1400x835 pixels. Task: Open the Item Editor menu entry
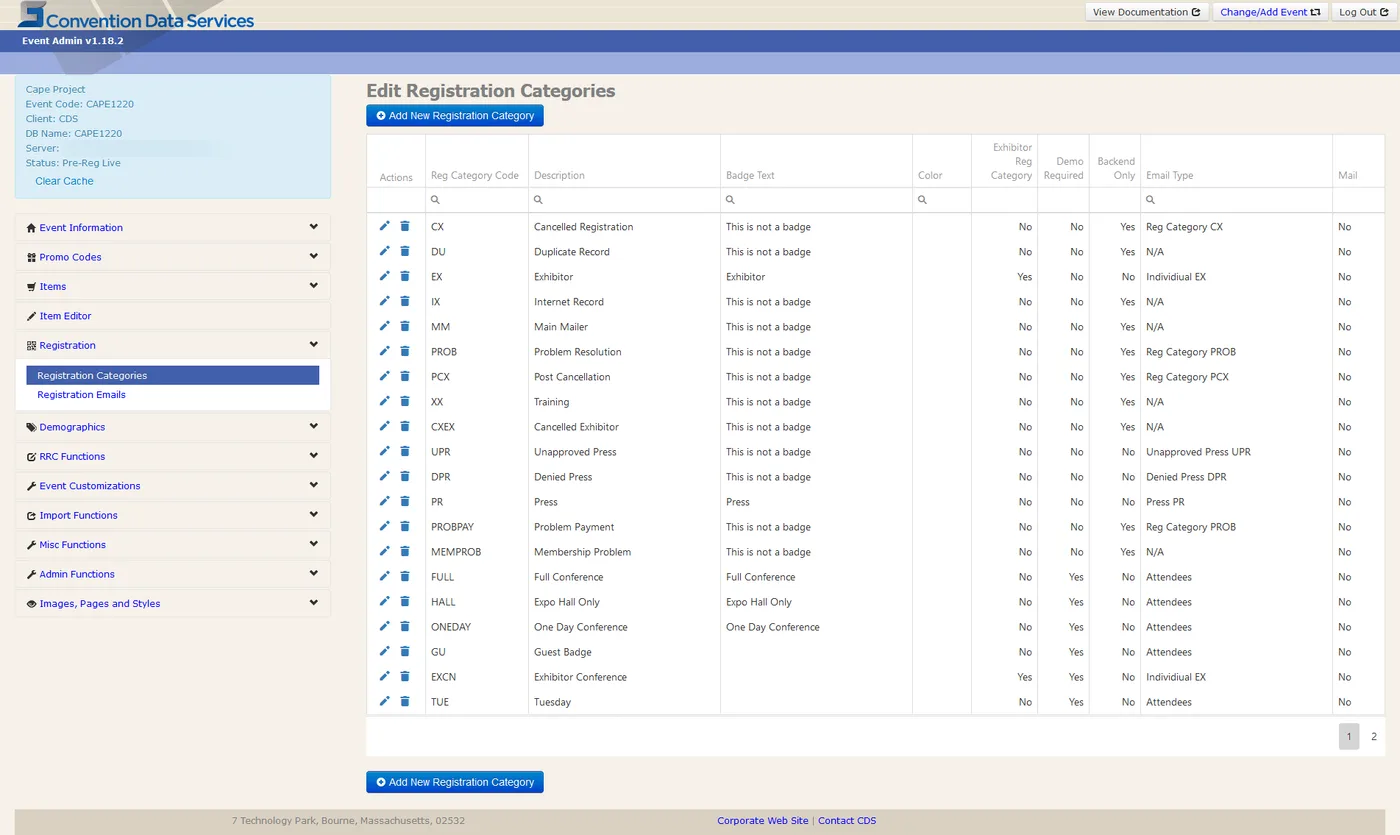(65, 316)
